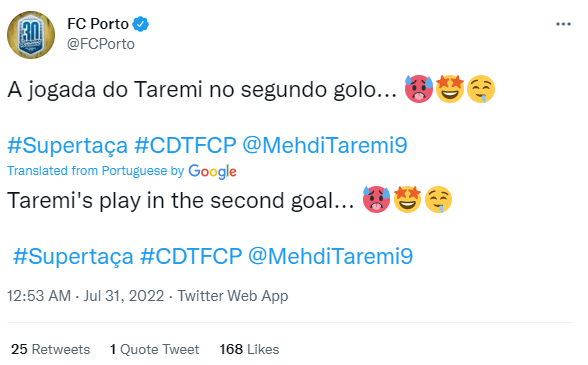
Task: Click the Translated from Portuguese by link
Action: point(96,171)
